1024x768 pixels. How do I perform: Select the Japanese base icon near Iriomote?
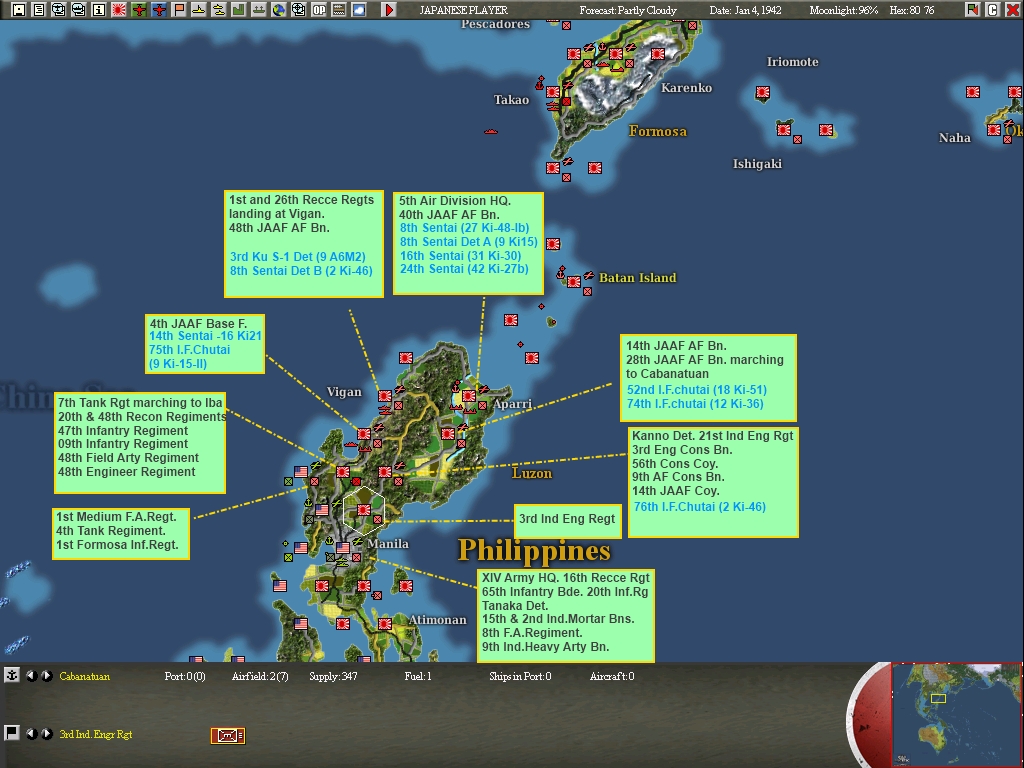coord(762,92)
